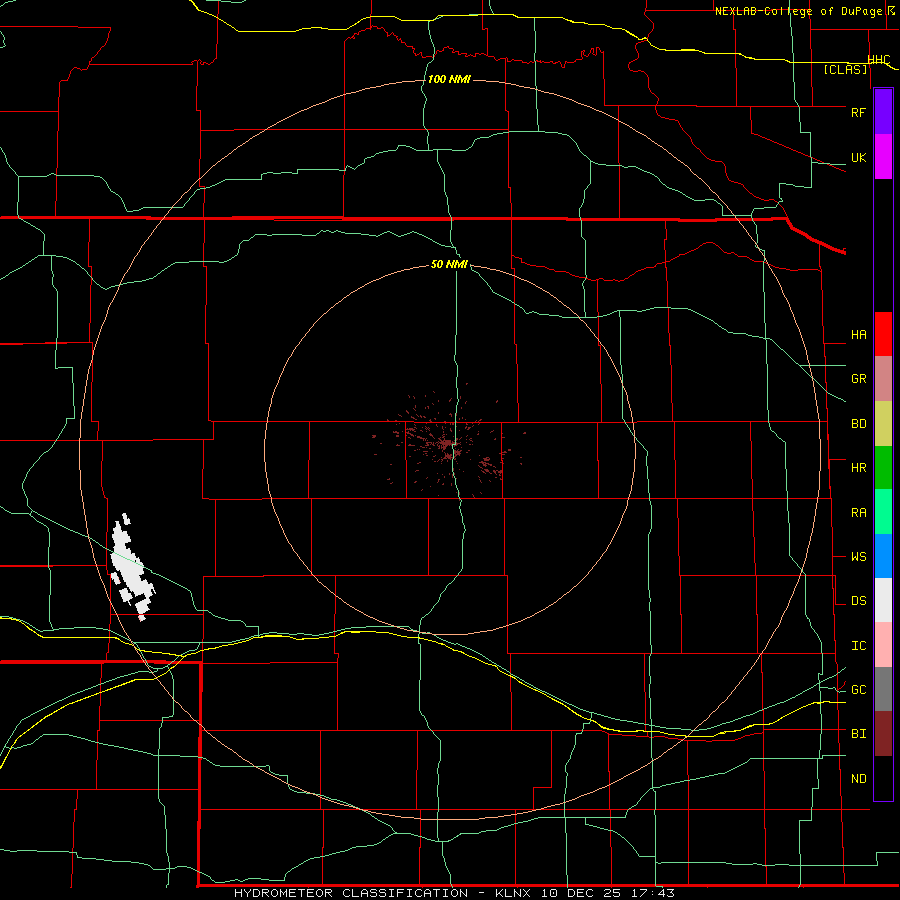Click the UK magenta legend swatch
900x900 pixels.
pos(883,157)
